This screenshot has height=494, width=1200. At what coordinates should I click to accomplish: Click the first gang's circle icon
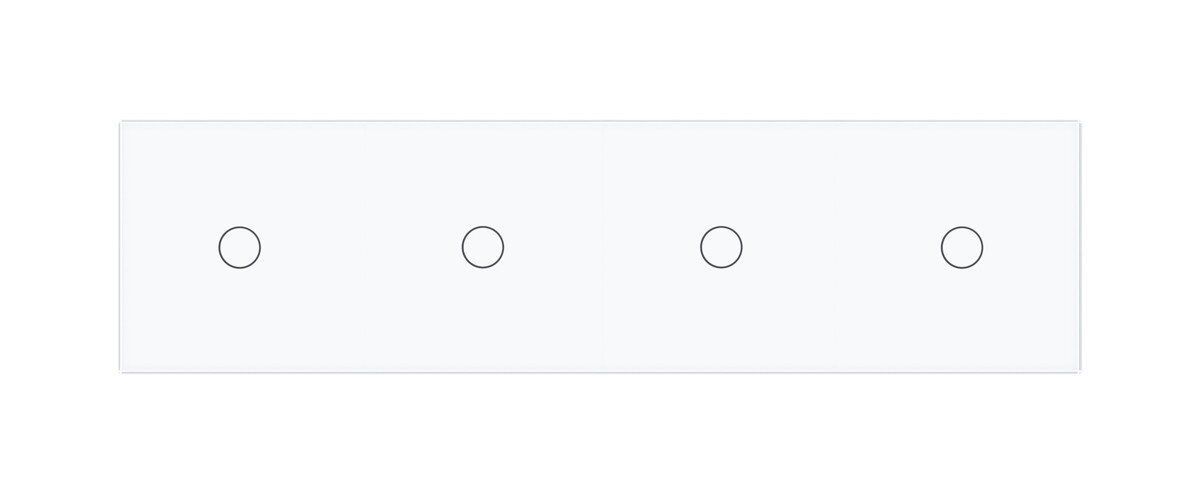click(x=240, y=247)
